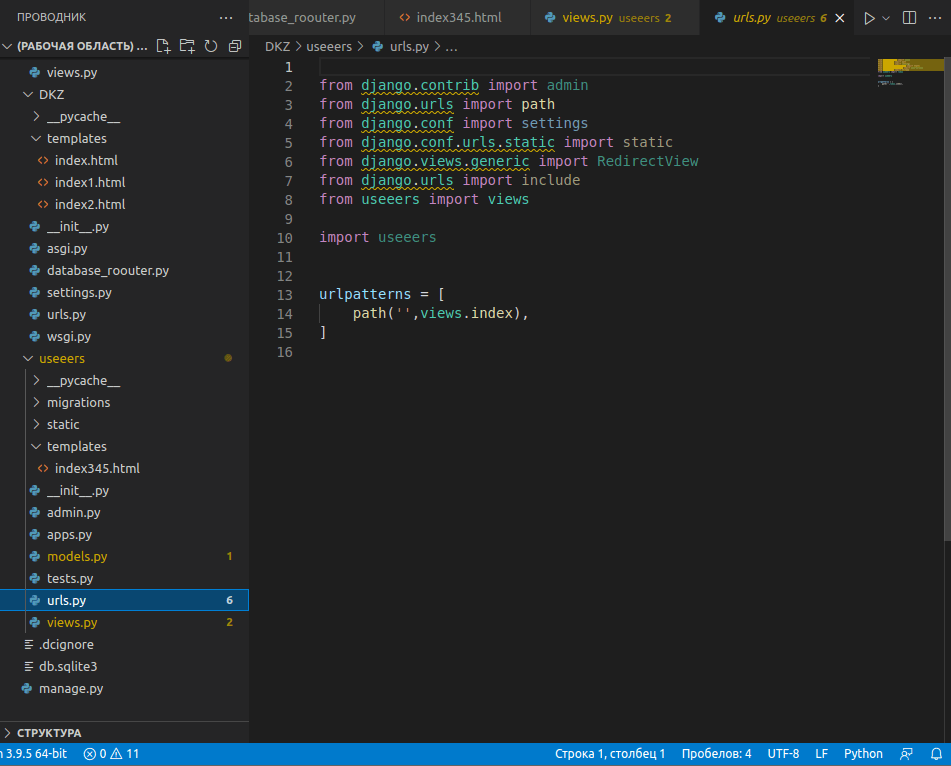Collapse the useeers folder
The height and width of the screenshot is (766, 951).
point(61,358)
